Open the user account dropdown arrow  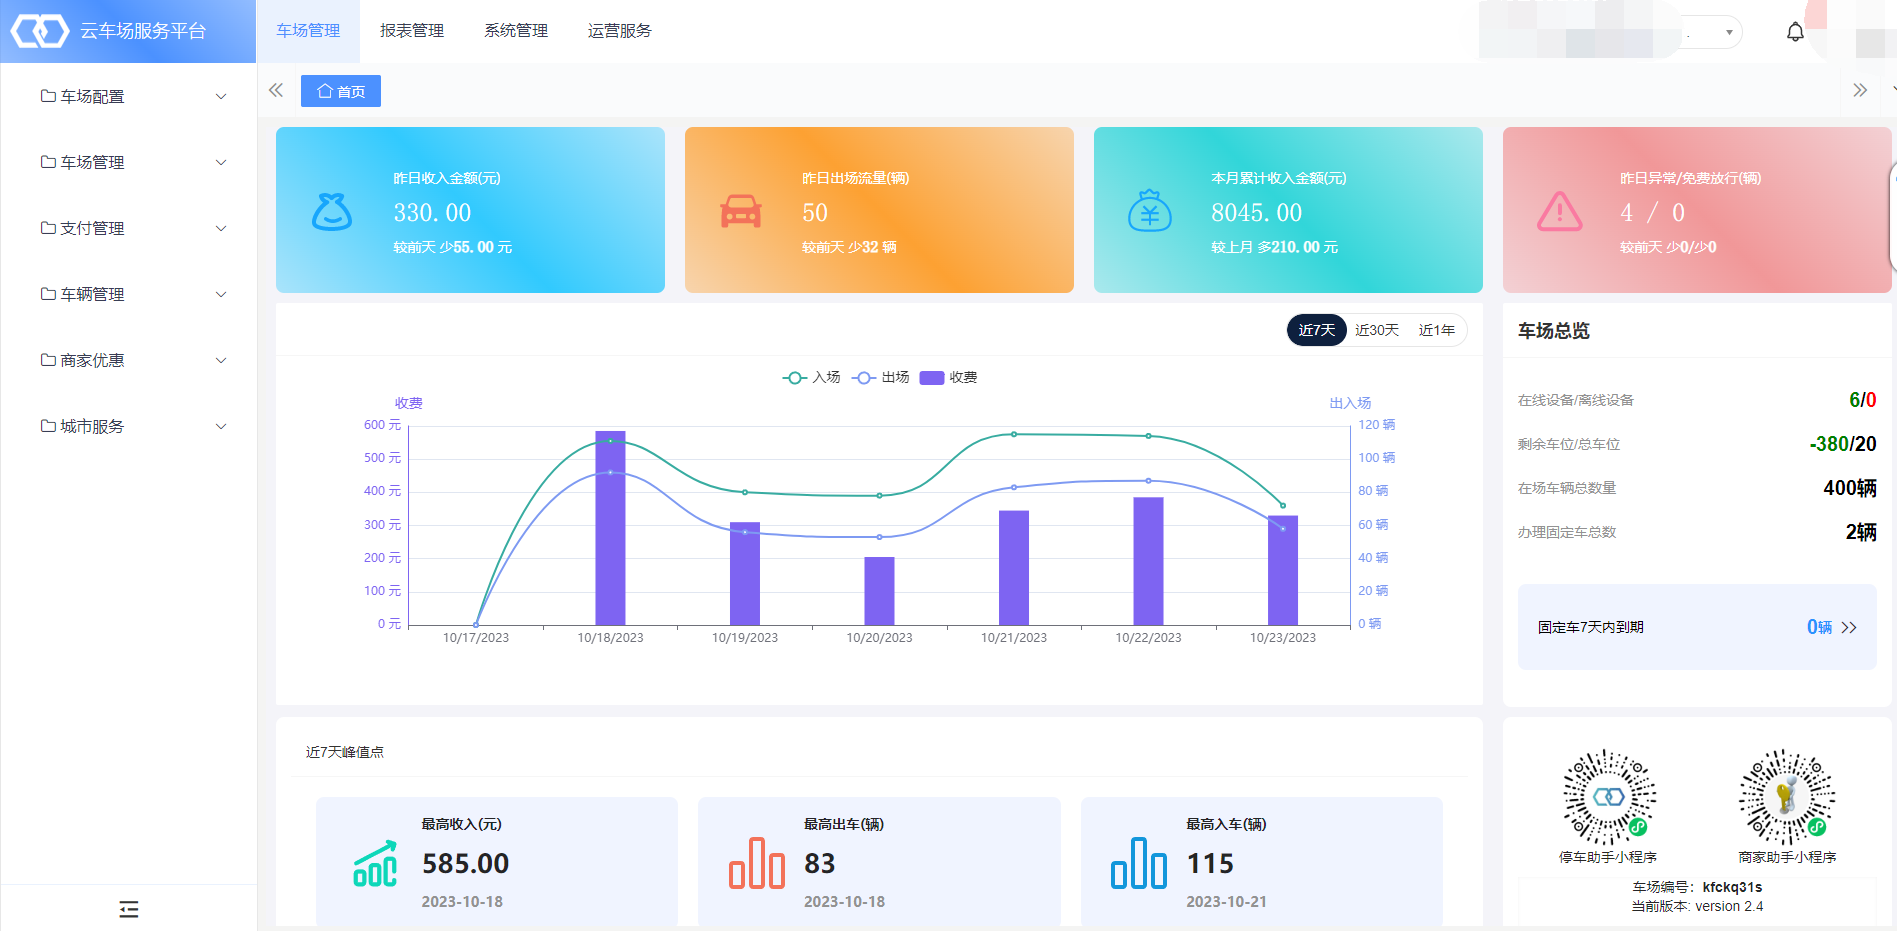(1729, 32)
